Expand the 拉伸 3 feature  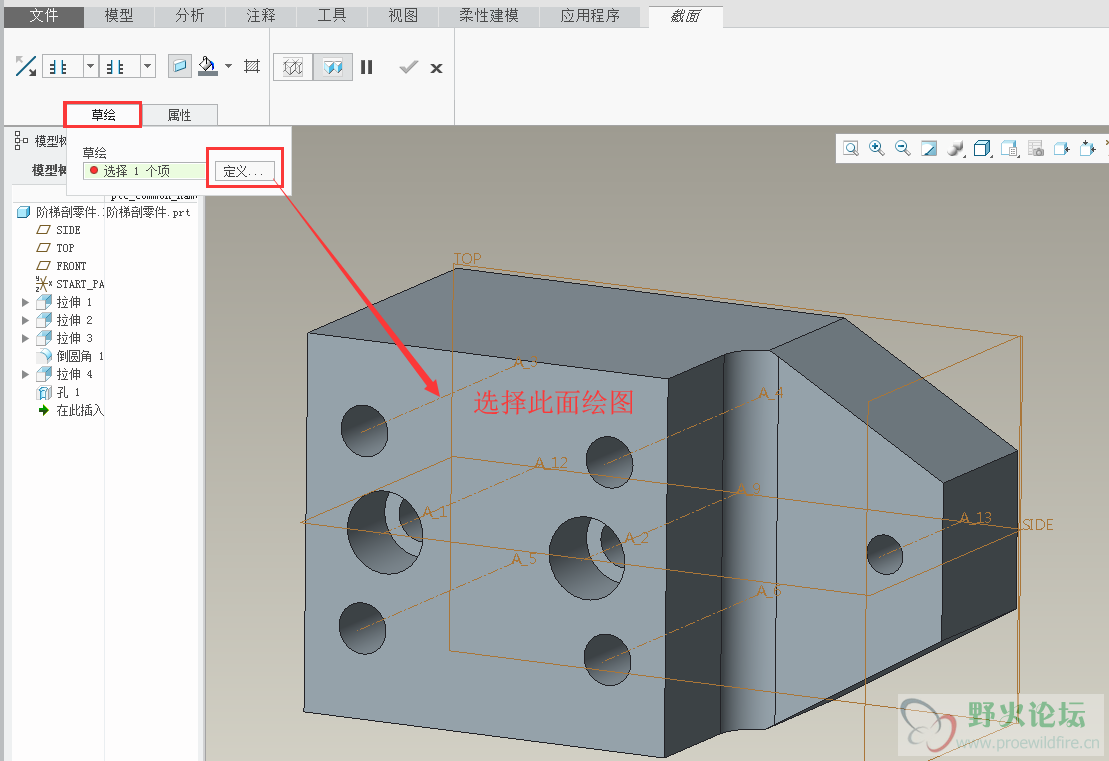pos(25,338)
